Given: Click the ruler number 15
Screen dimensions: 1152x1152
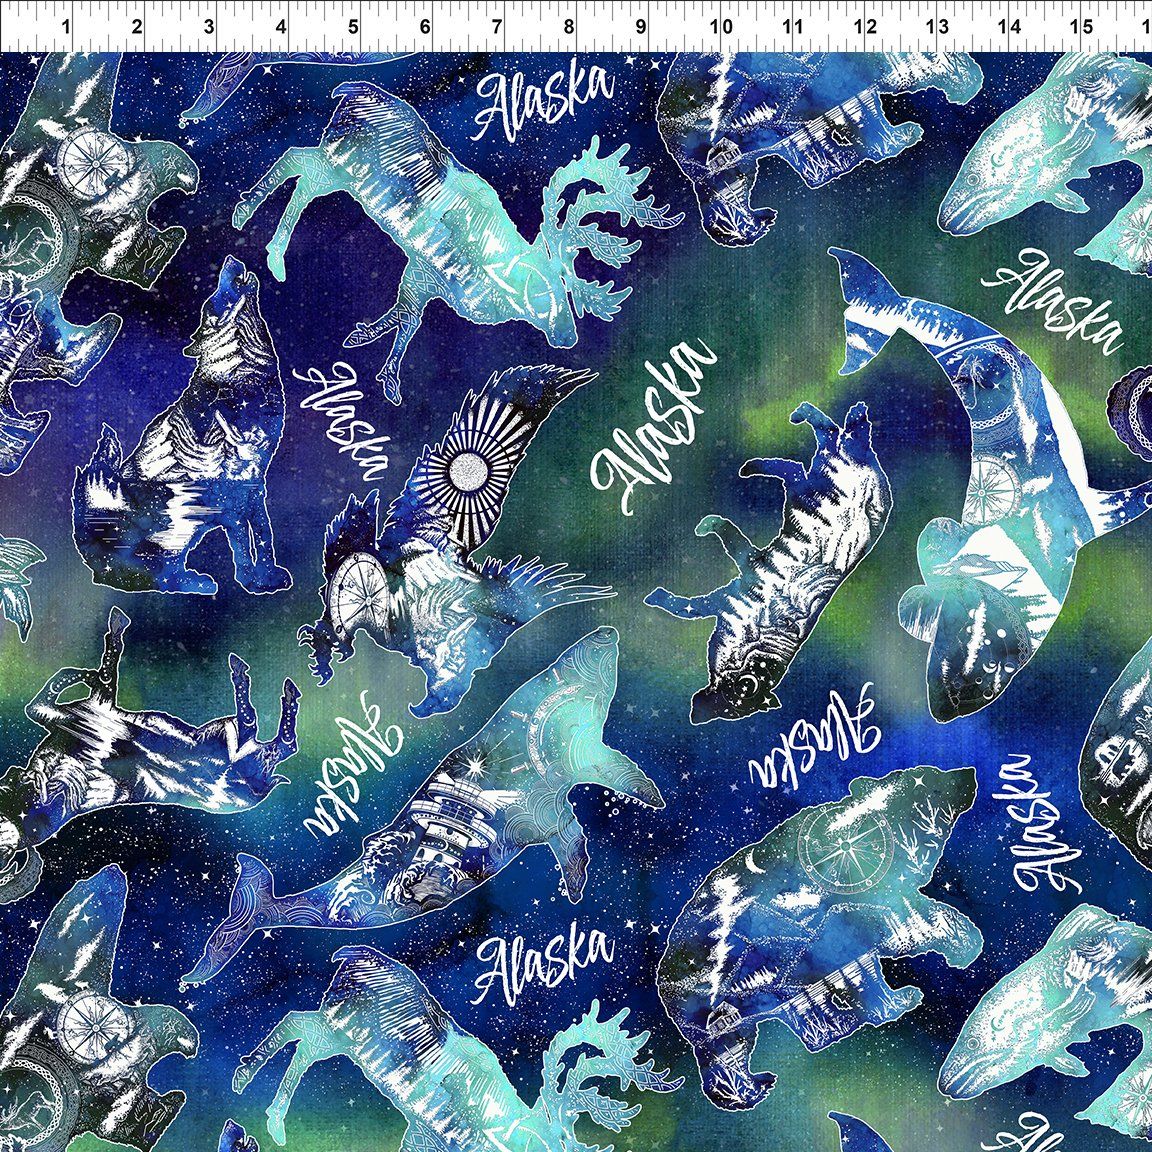Looking at the screenshot, I should [1082, 27].
